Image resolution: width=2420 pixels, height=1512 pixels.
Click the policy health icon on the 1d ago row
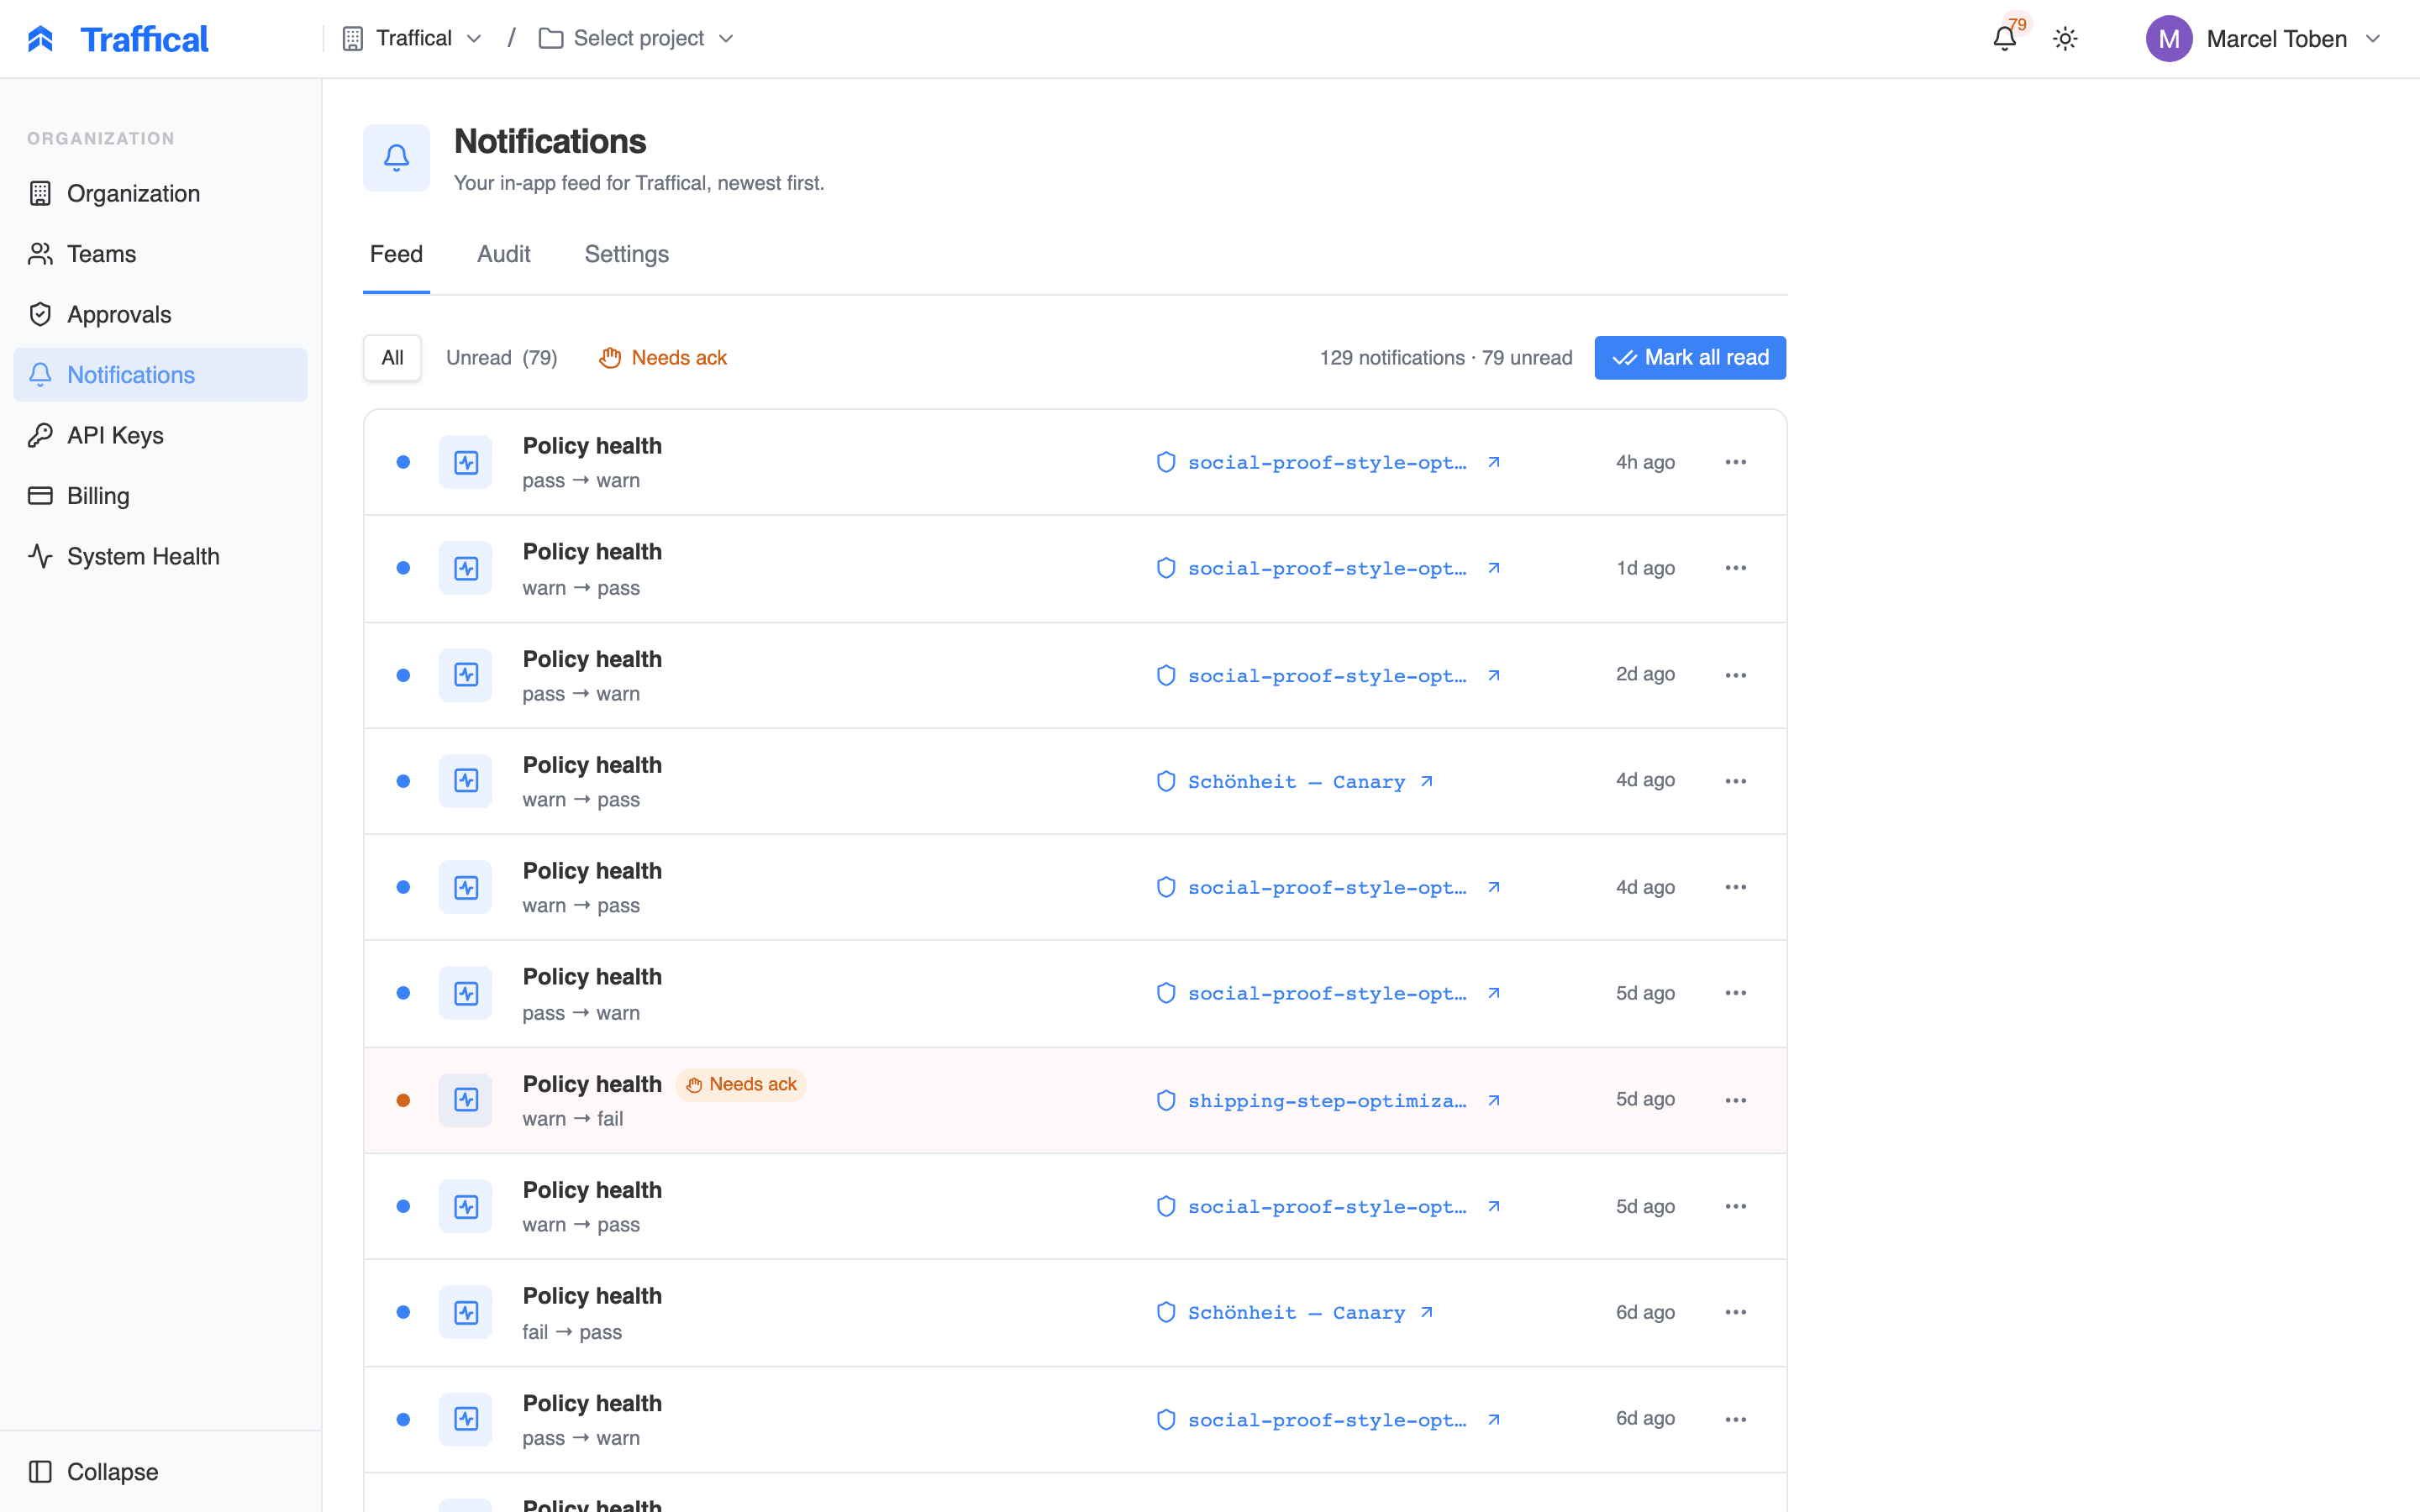465,568
